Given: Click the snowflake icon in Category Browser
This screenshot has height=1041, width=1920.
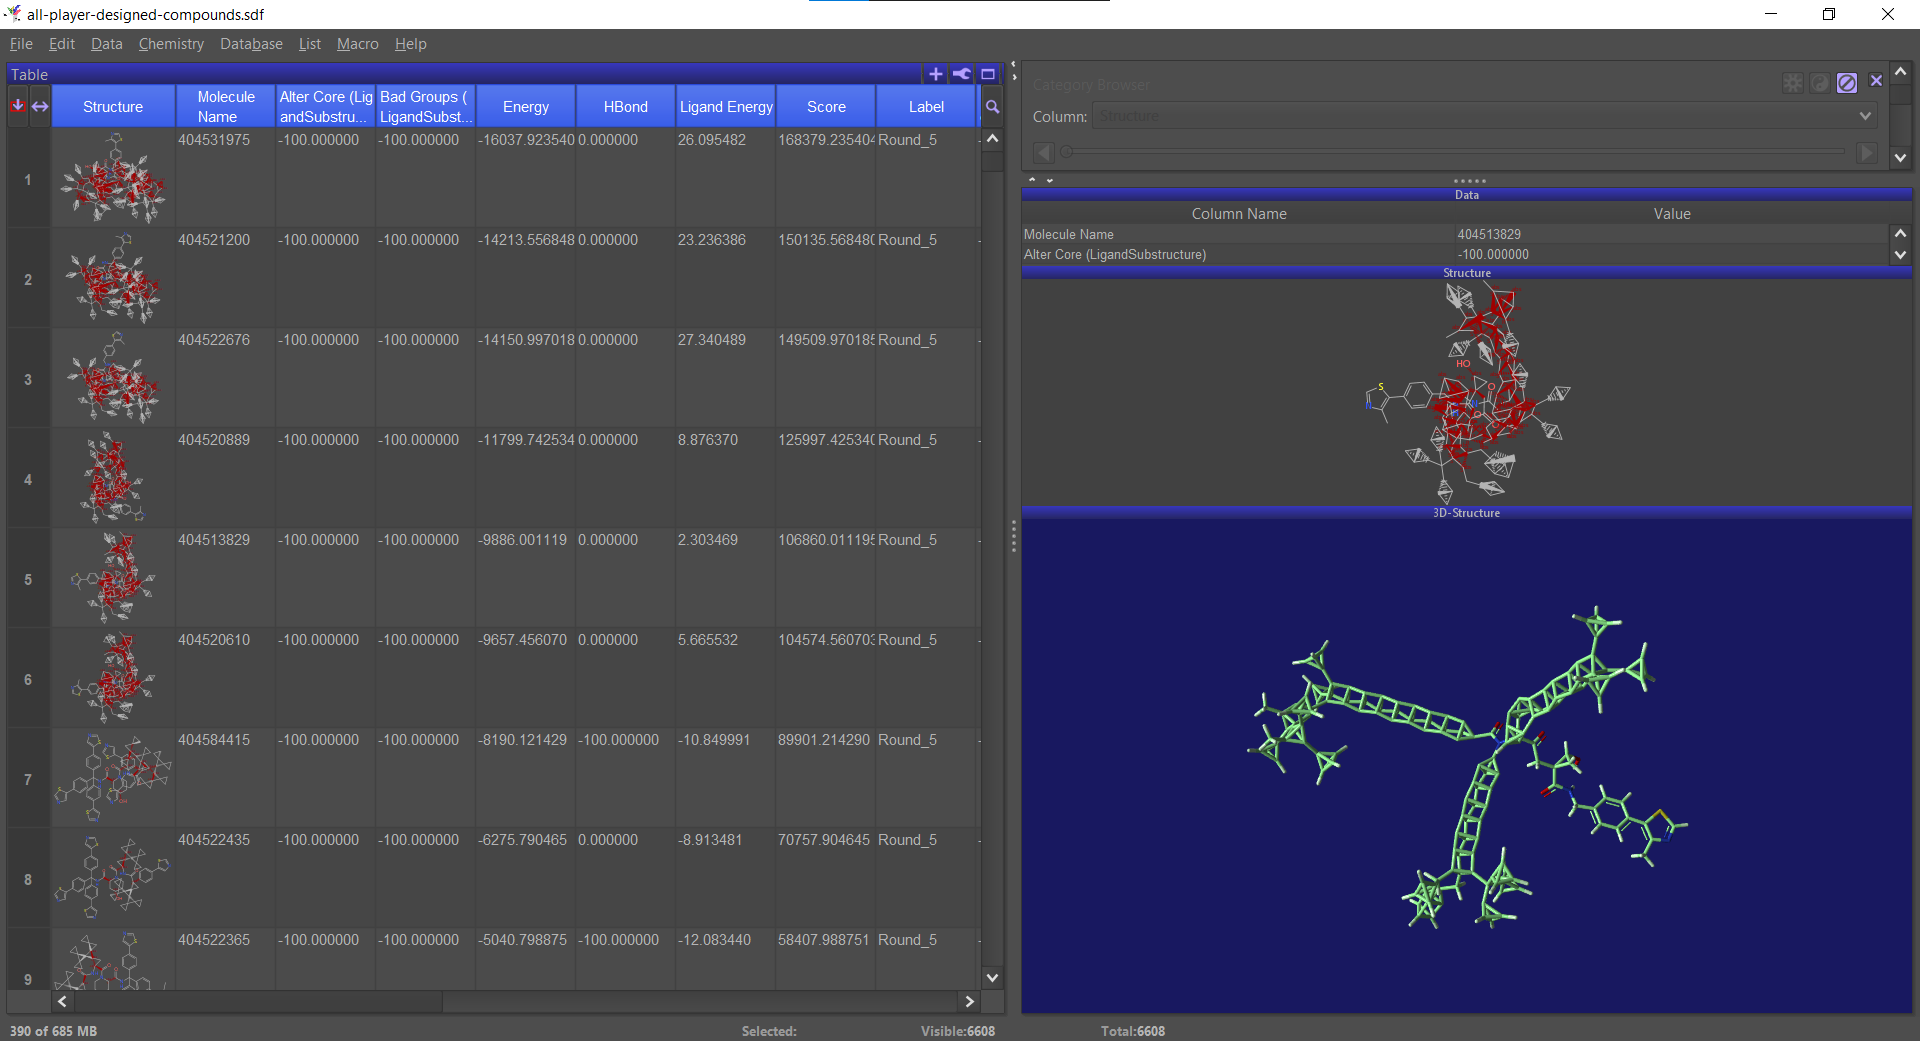Looking at the screenshot, I should coord(1793,83).
